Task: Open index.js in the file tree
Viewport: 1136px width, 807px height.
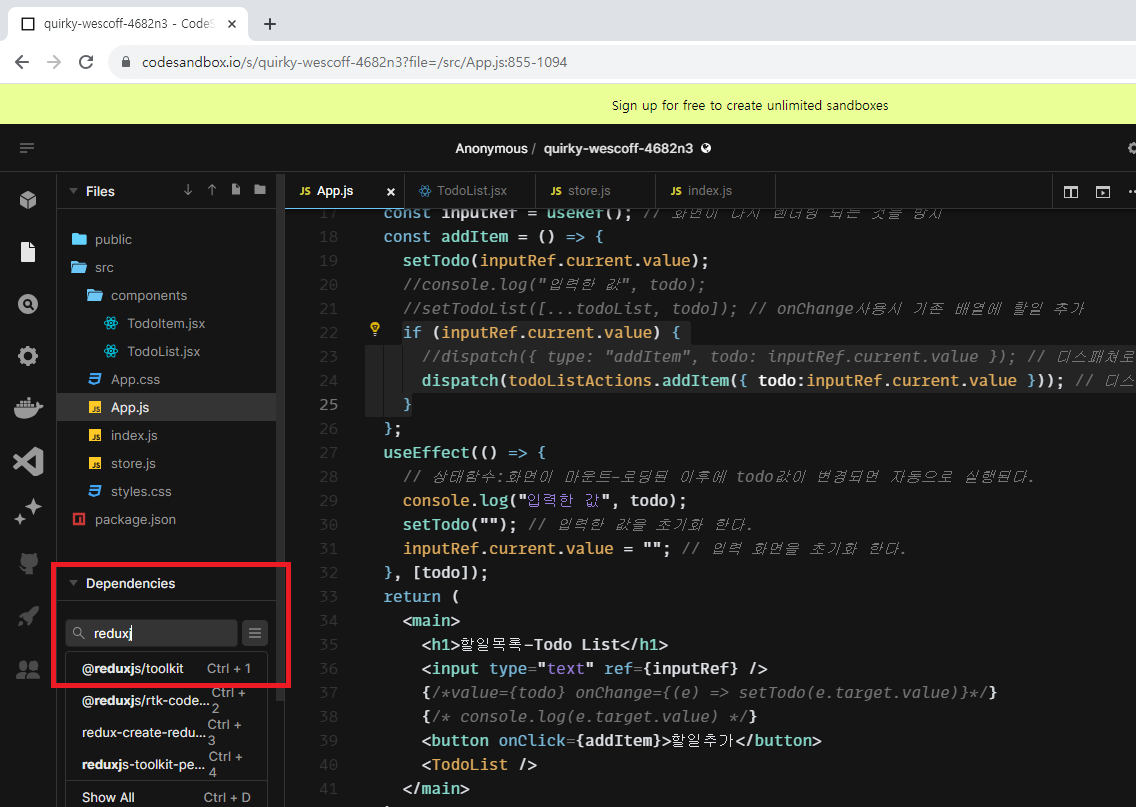Action: 166,435
